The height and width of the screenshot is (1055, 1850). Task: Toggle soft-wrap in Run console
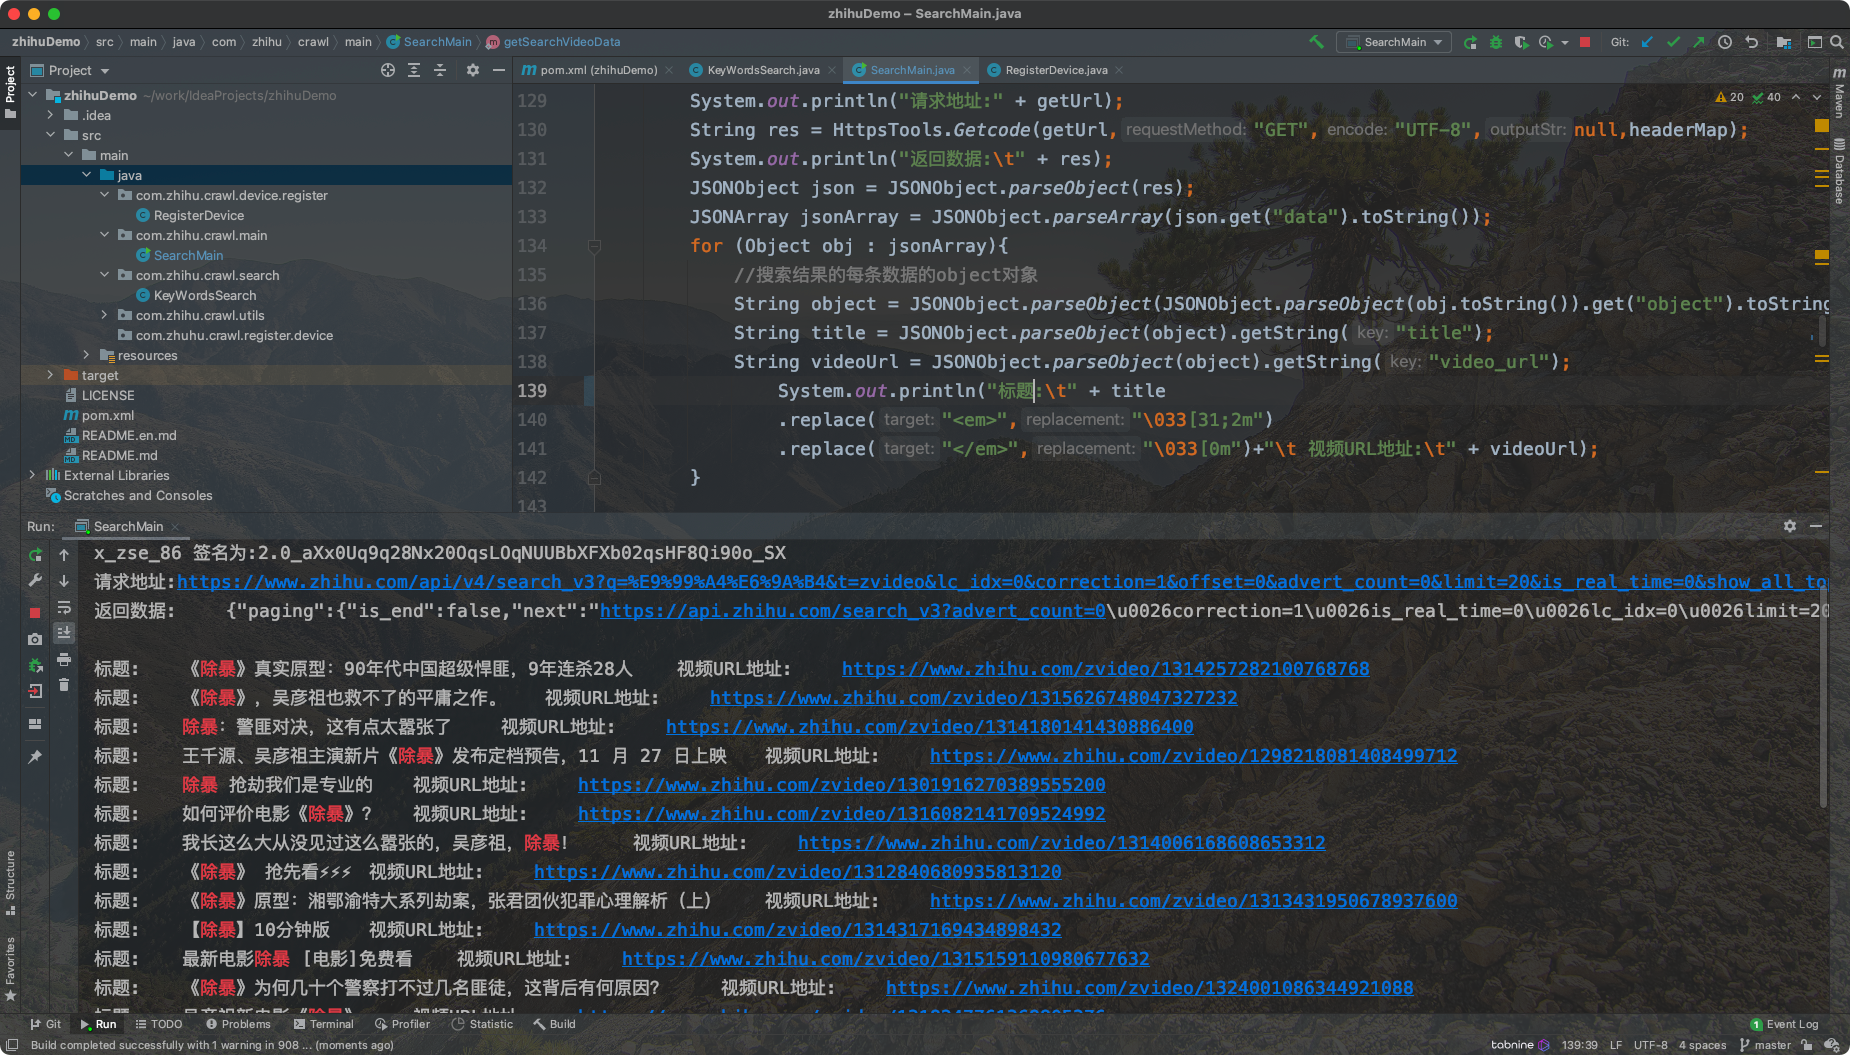[x=64, y=608]
